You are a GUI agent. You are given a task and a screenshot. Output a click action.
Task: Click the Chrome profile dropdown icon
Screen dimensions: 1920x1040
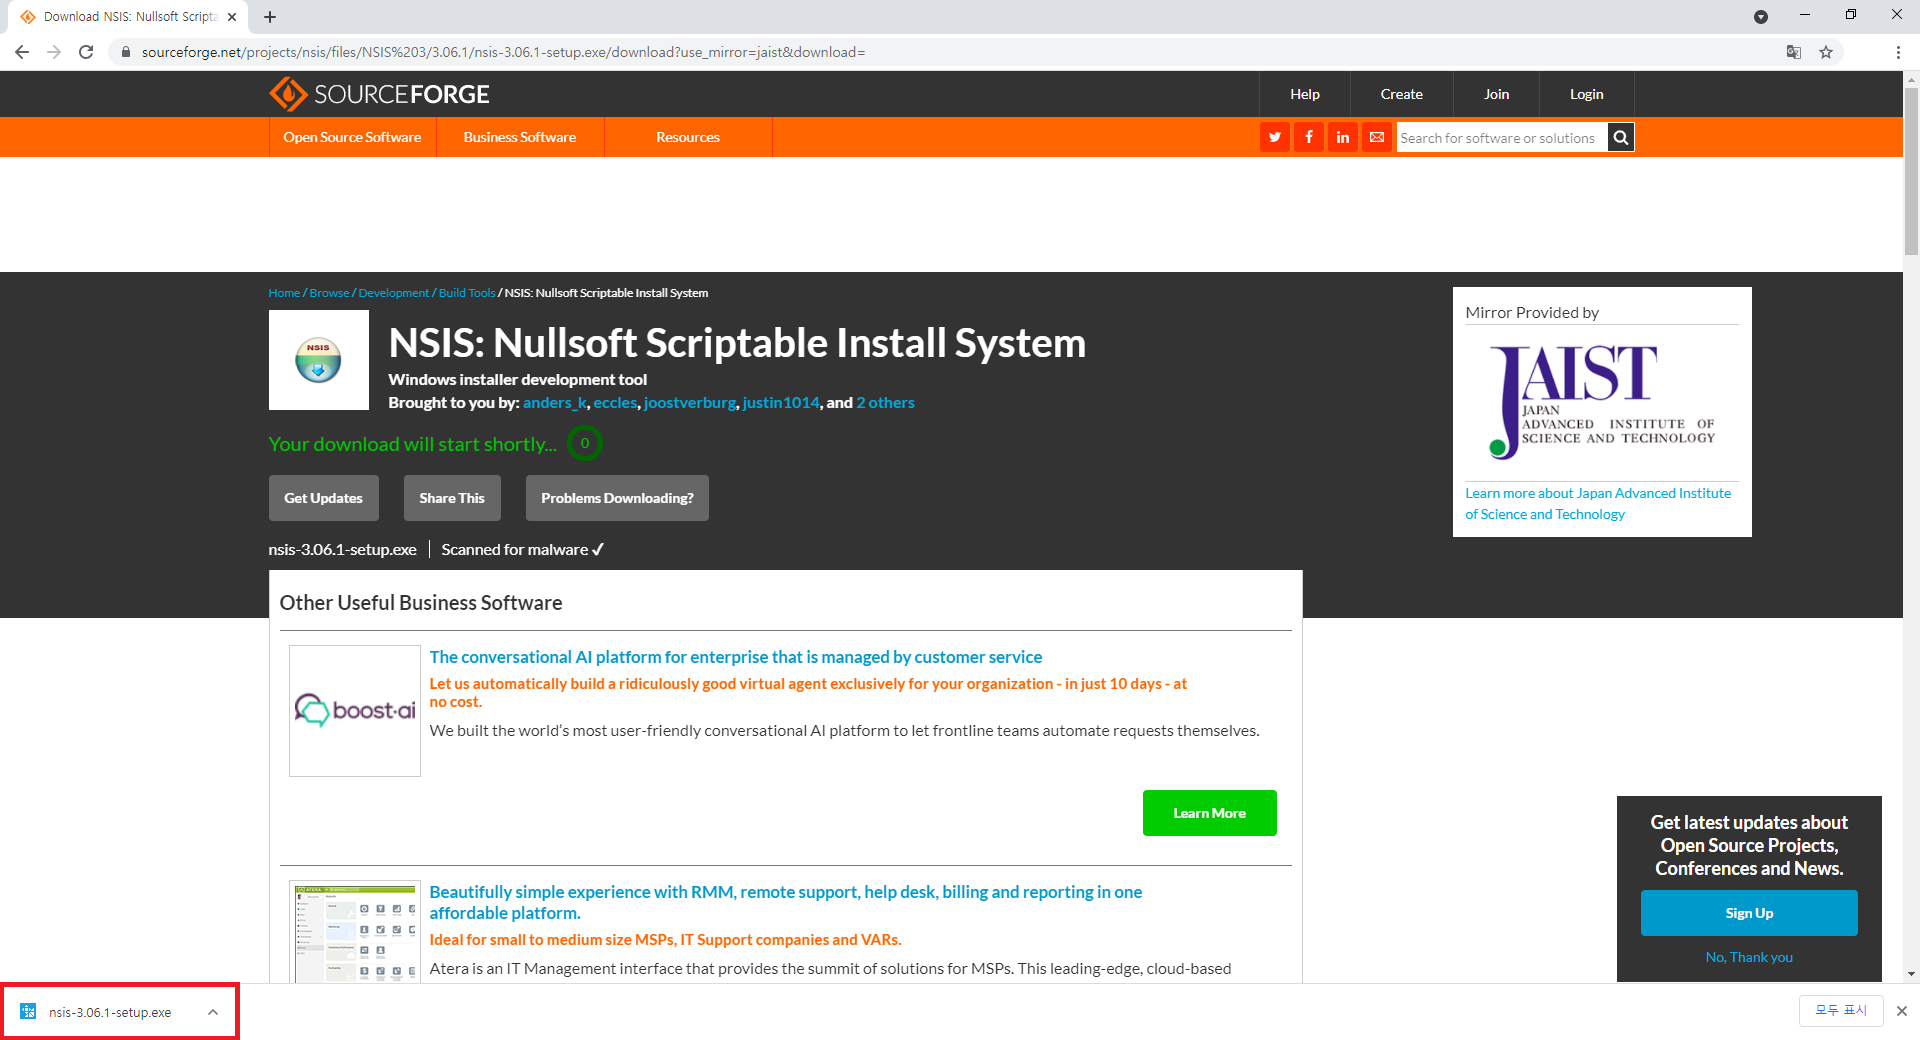[1761, 17]
